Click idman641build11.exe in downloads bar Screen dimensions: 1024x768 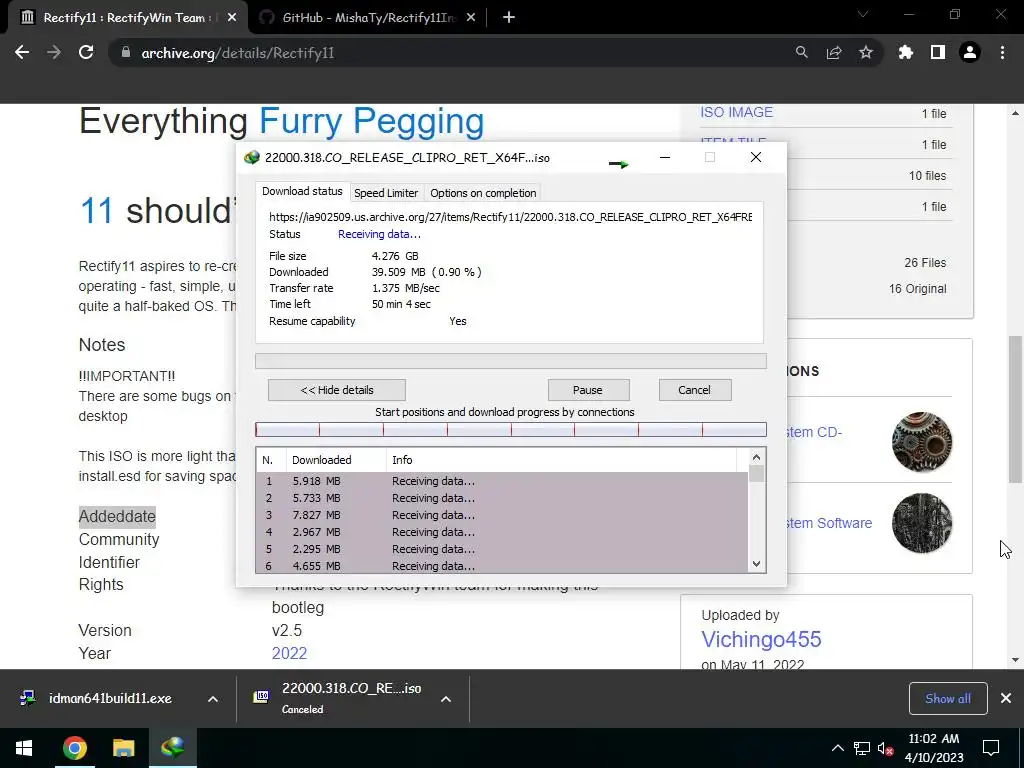110,698
